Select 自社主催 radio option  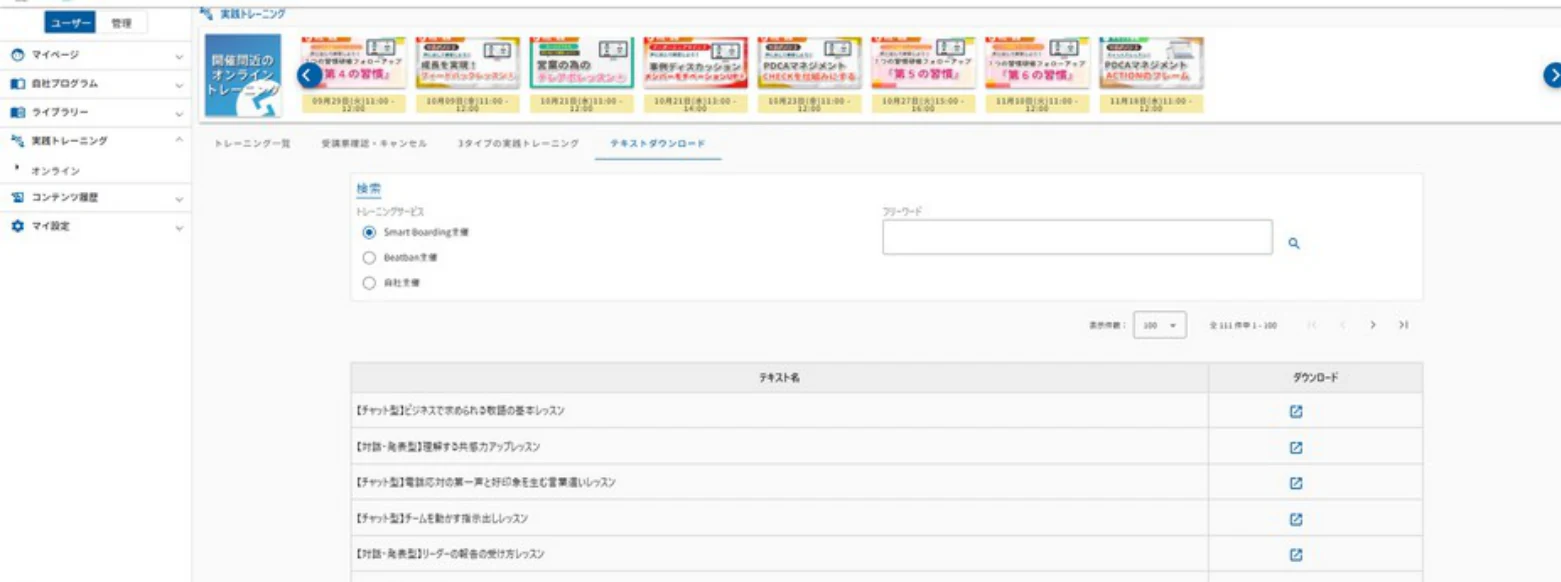click(x=369, y=283)
